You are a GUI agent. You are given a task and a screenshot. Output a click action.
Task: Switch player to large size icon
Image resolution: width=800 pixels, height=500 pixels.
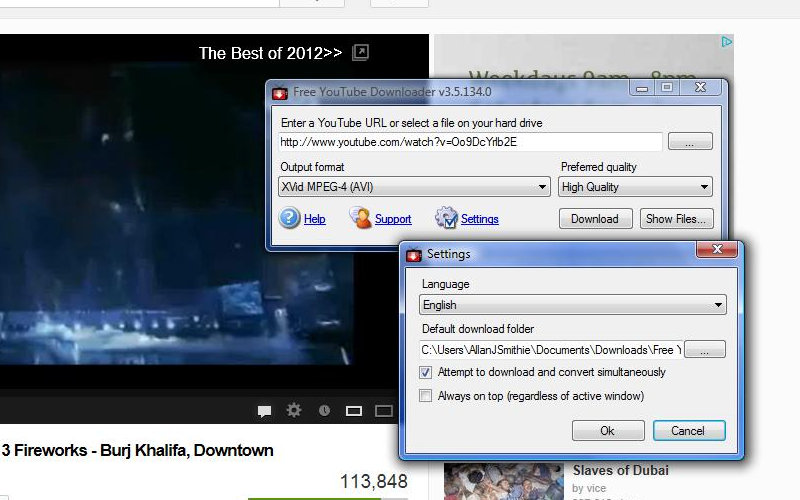[x=384, y=411]
